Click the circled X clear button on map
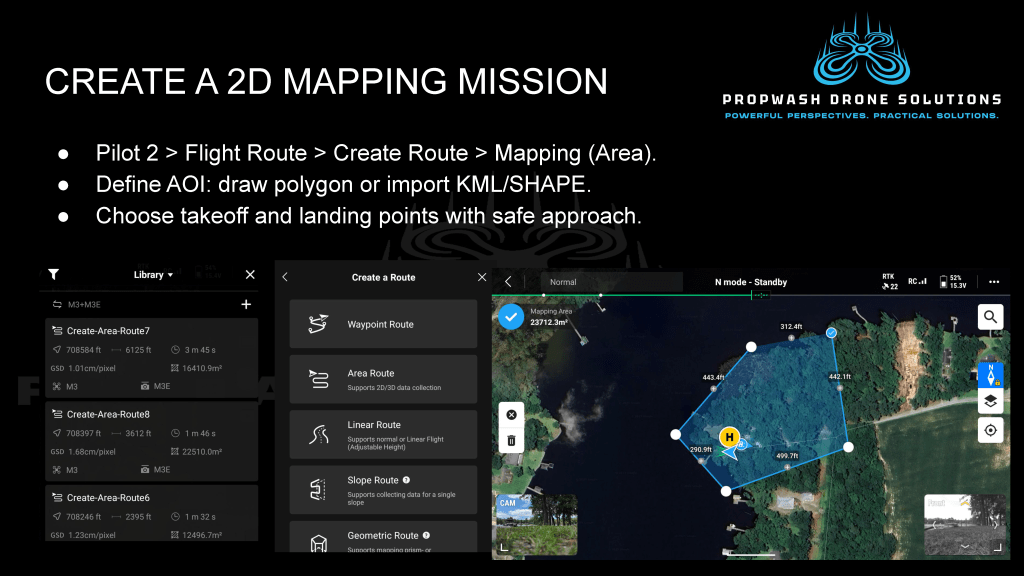Image resolution: width=1024 pixels, height=576 pixels. 511,414
